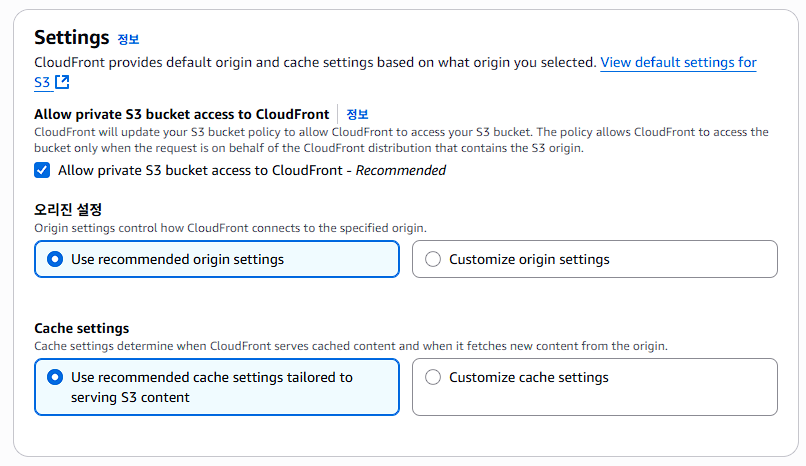The height and width of the screenshot is (466, 806).
Task: Click the 정보 link next to Settings heading
Action: (x=128, y=40)
